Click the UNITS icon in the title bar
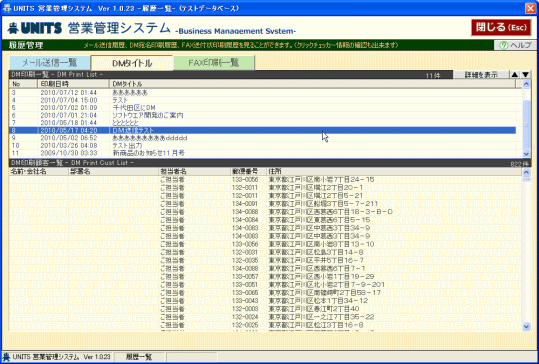This screenshot has width=539, height=364. pos(7,9)
